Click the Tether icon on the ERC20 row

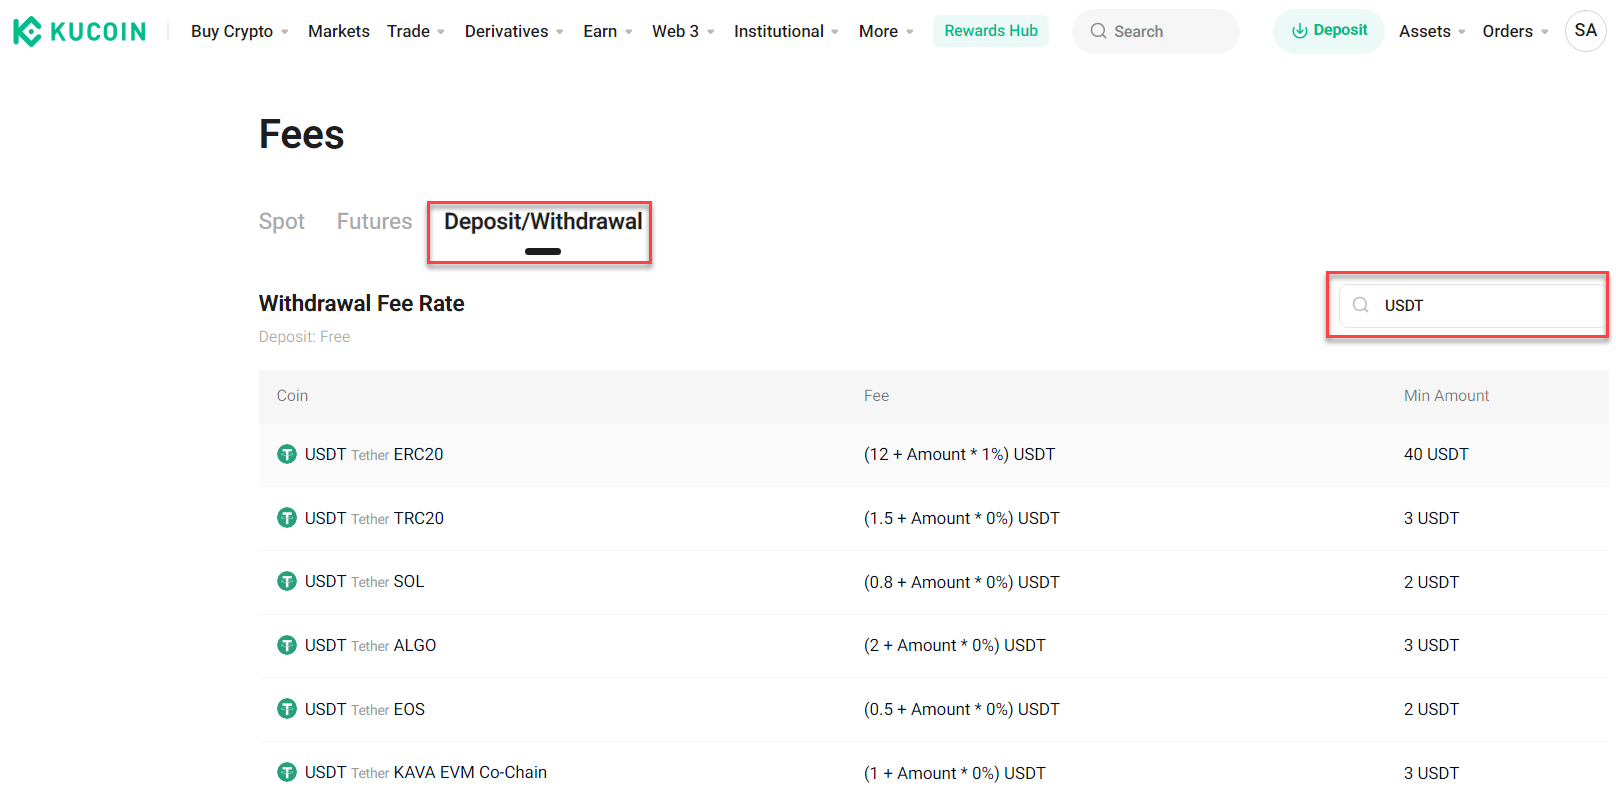point(287,454)
